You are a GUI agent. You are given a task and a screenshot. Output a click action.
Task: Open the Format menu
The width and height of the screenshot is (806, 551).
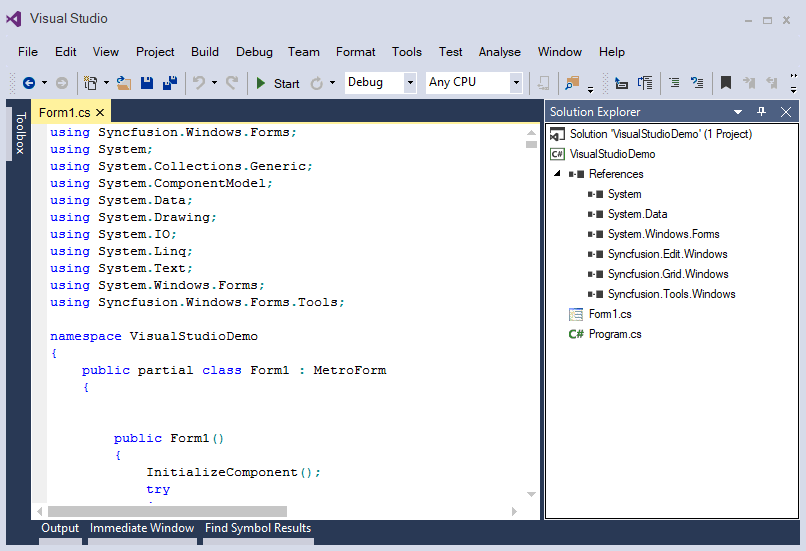[356, 52]
